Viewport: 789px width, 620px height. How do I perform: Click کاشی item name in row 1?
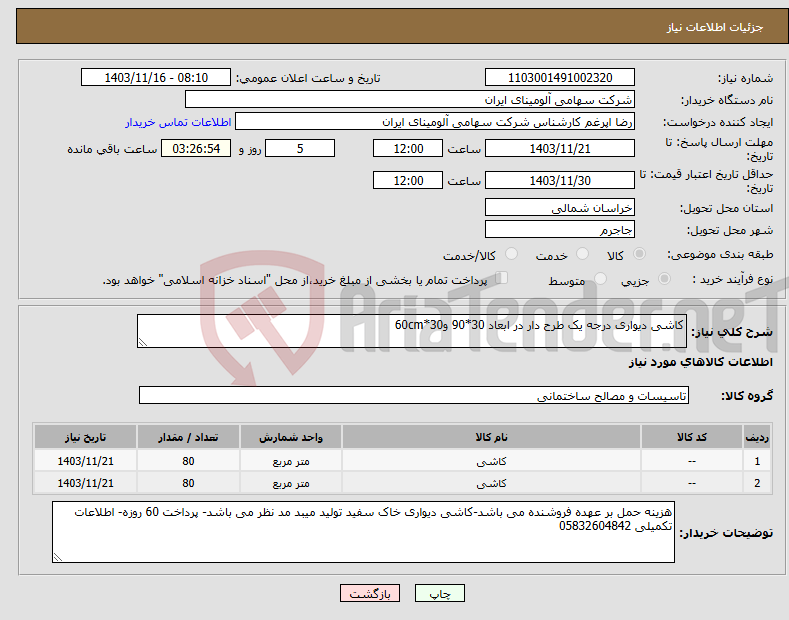(491, 461)
